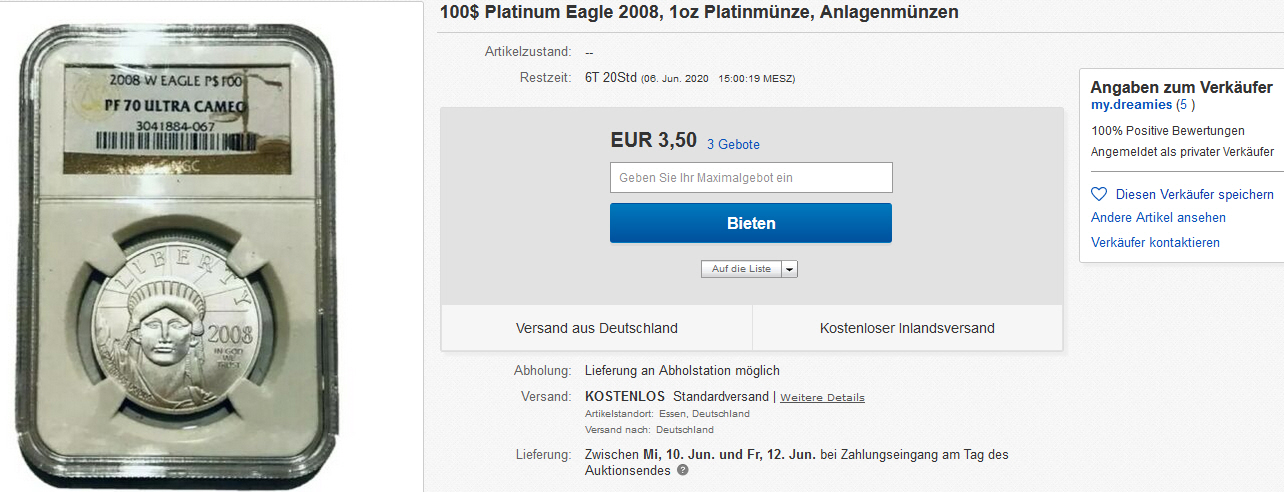1284x492 pixels.
Task: Click the current price 'EUR 3,50'
Action: coord(653,141)
